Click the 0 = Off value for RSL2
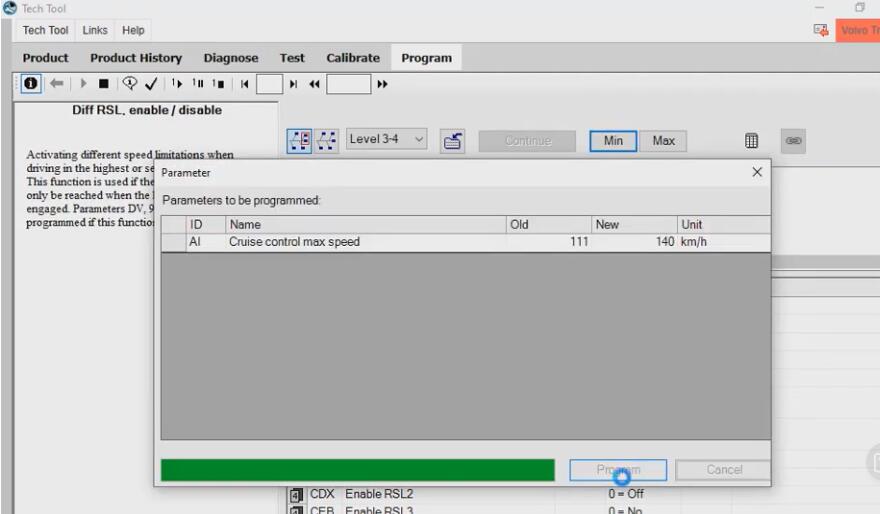 625,494
